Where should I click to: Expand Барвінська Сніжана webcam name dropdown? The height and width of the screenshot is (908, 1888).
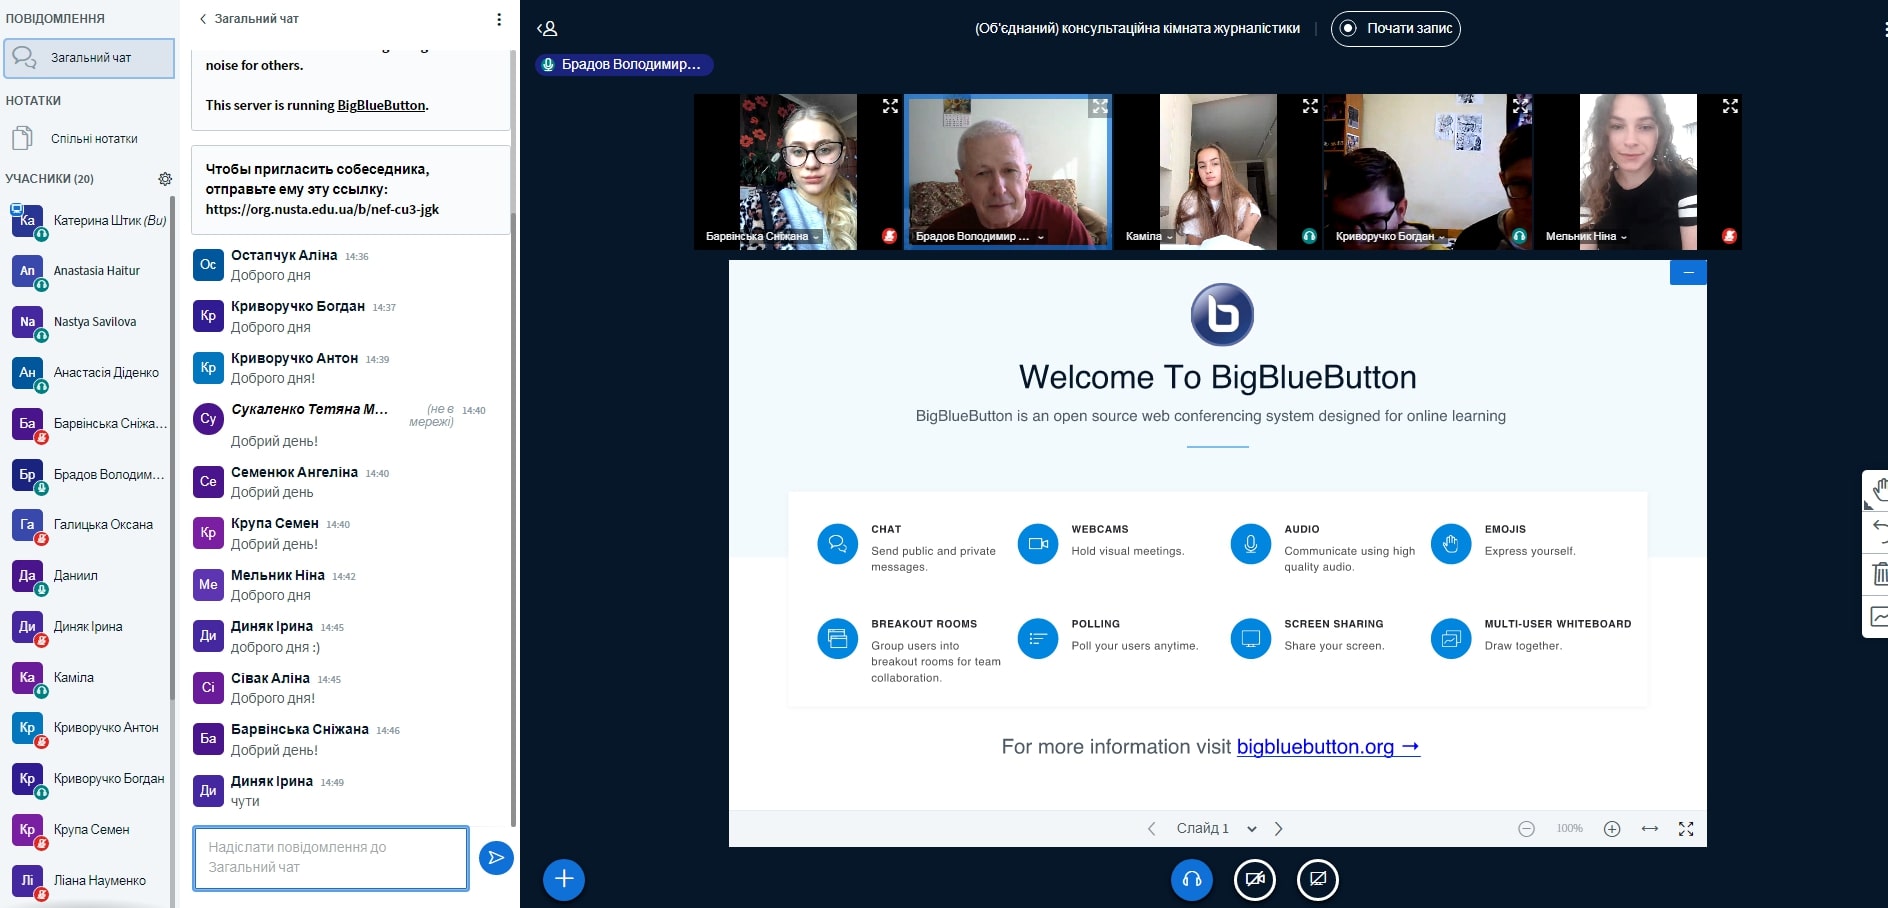[x=763, y=237]
